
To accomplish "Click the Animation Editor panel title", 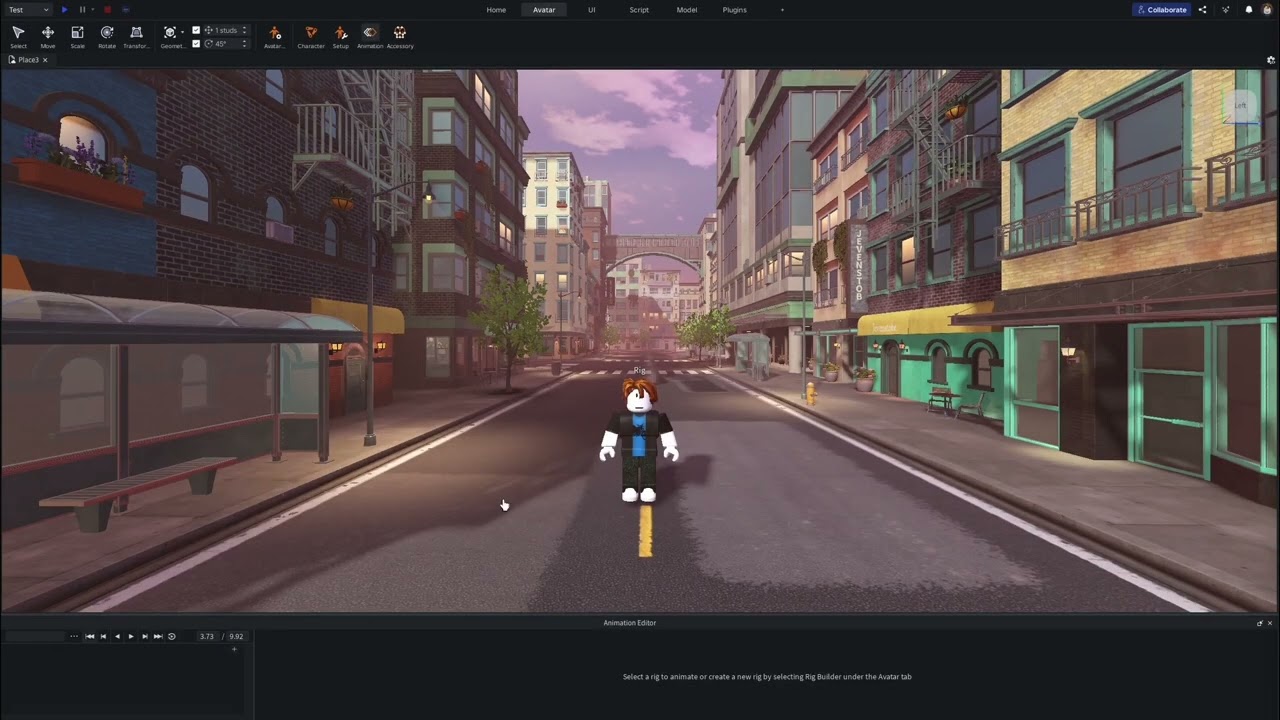I will tap(630, 623).
